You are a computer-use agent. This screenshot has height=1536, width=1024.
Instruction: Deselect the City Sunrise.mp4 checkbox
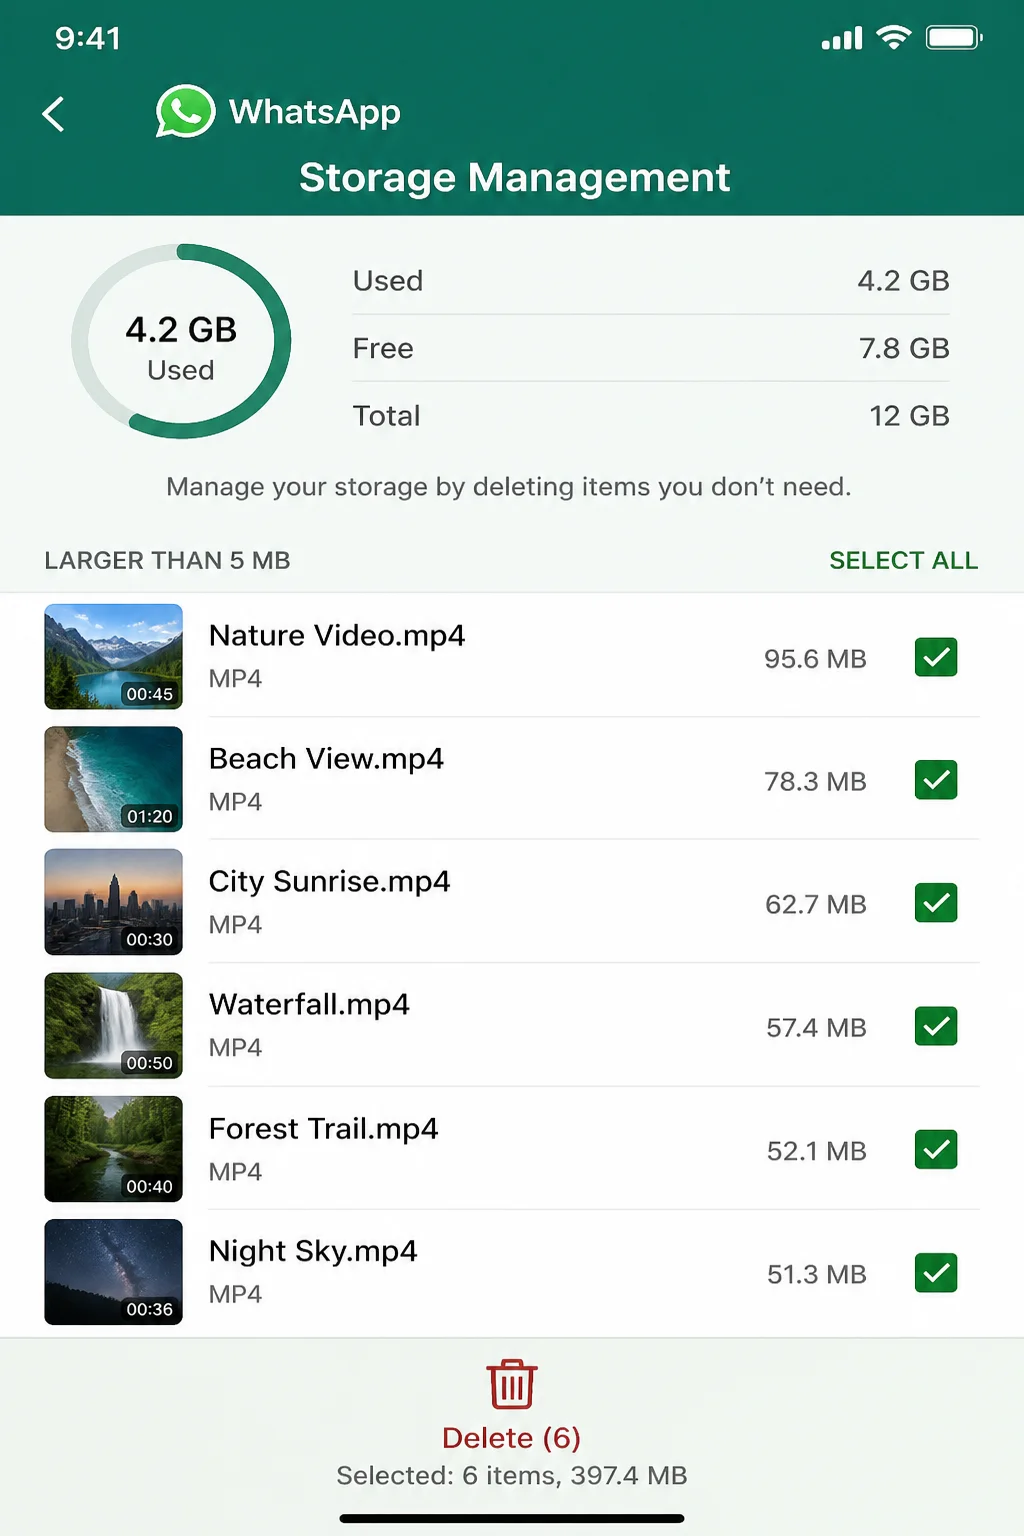[936, 903]
